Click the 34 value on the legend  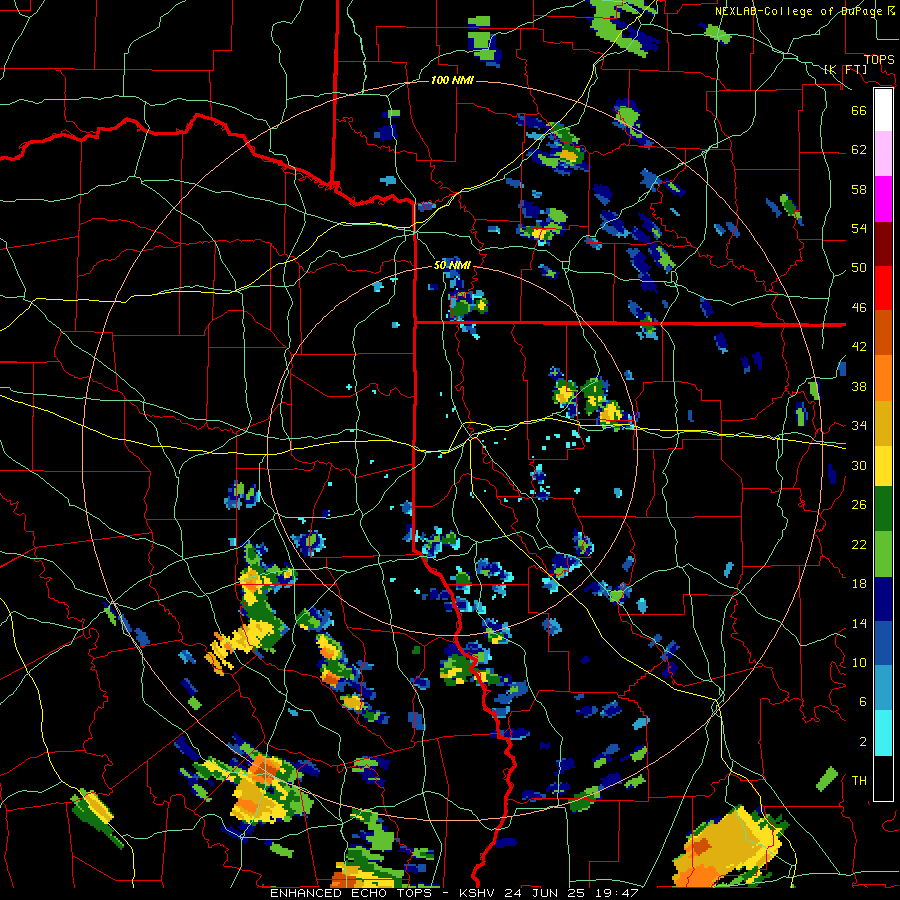[859, 426]
